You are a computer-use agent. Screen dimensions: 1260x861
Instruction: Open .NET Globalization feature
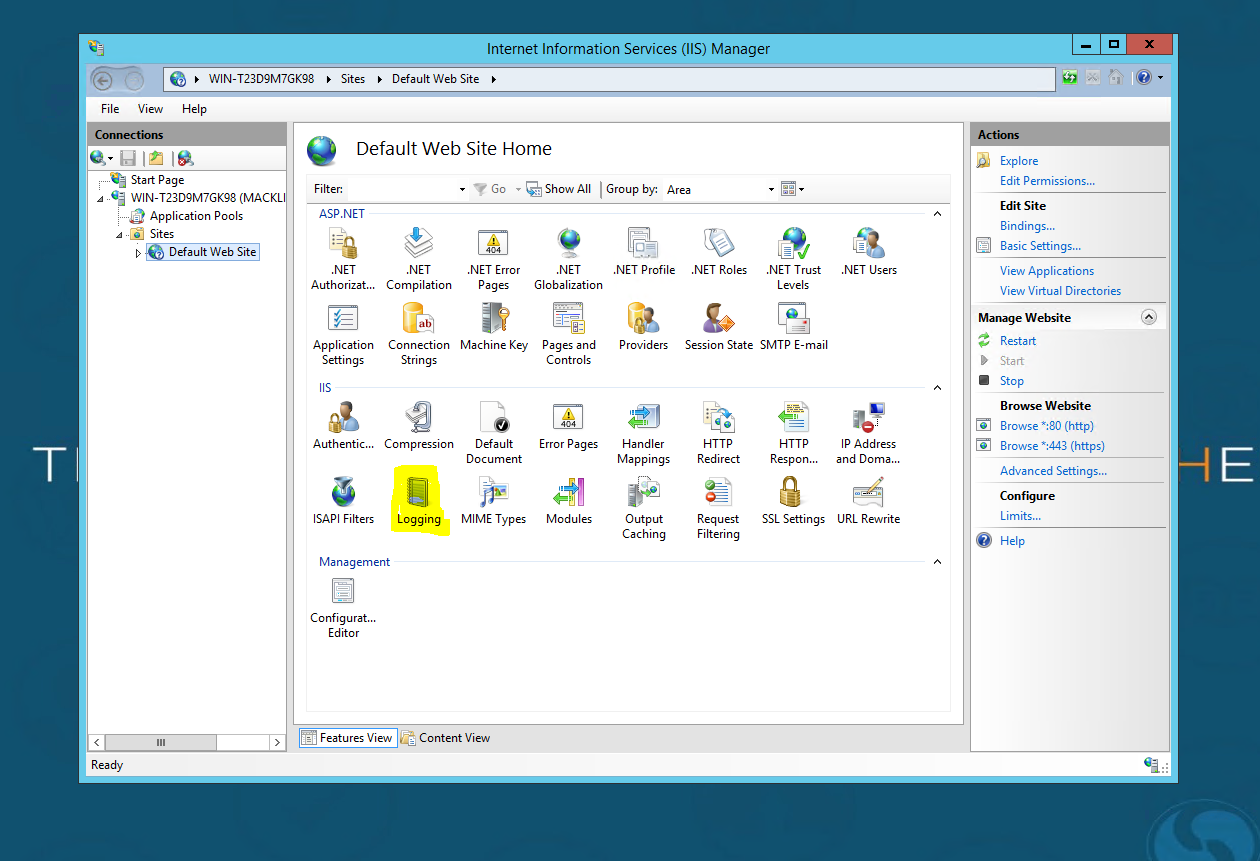[x=568, y=258]
